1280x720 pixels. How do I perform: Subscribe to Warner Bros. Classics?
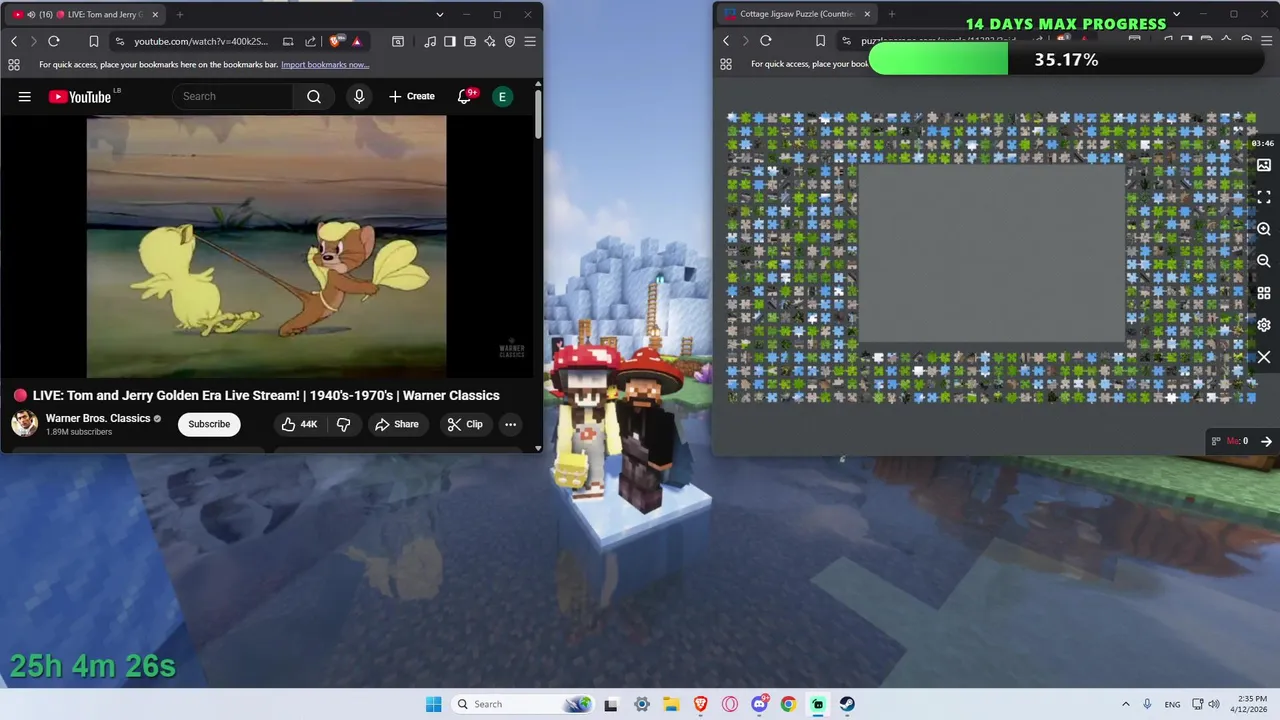(x=209, y=424)
